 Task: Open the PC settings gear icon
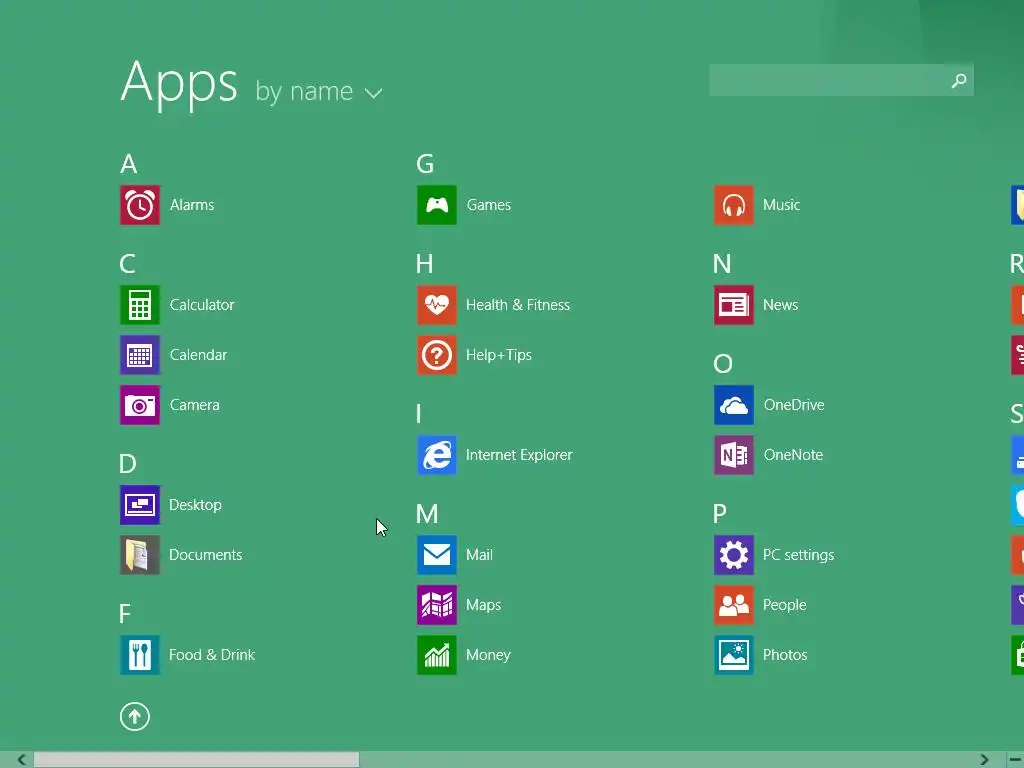tap(734, 555)
